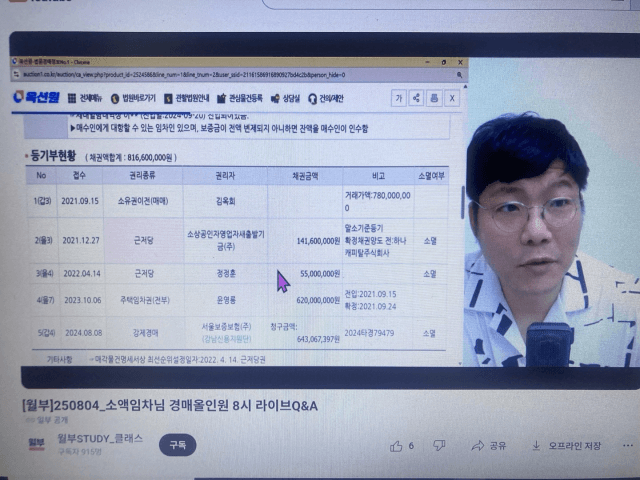Click the 기타사항 row label

[60, 360]
